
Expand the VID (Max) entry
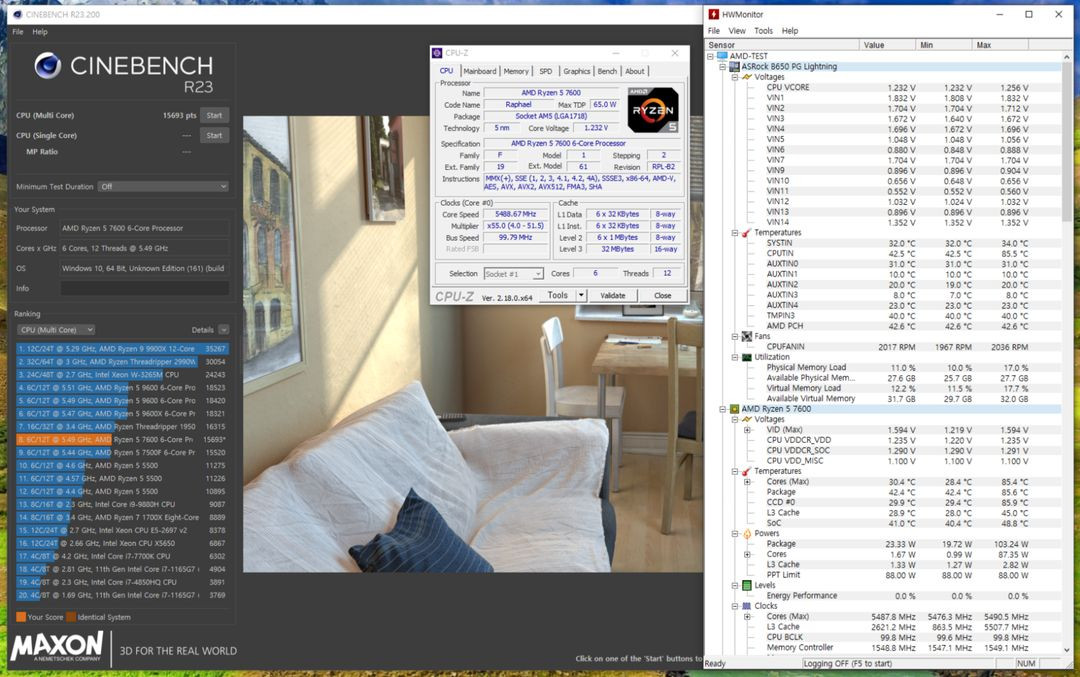pos(747,430)
